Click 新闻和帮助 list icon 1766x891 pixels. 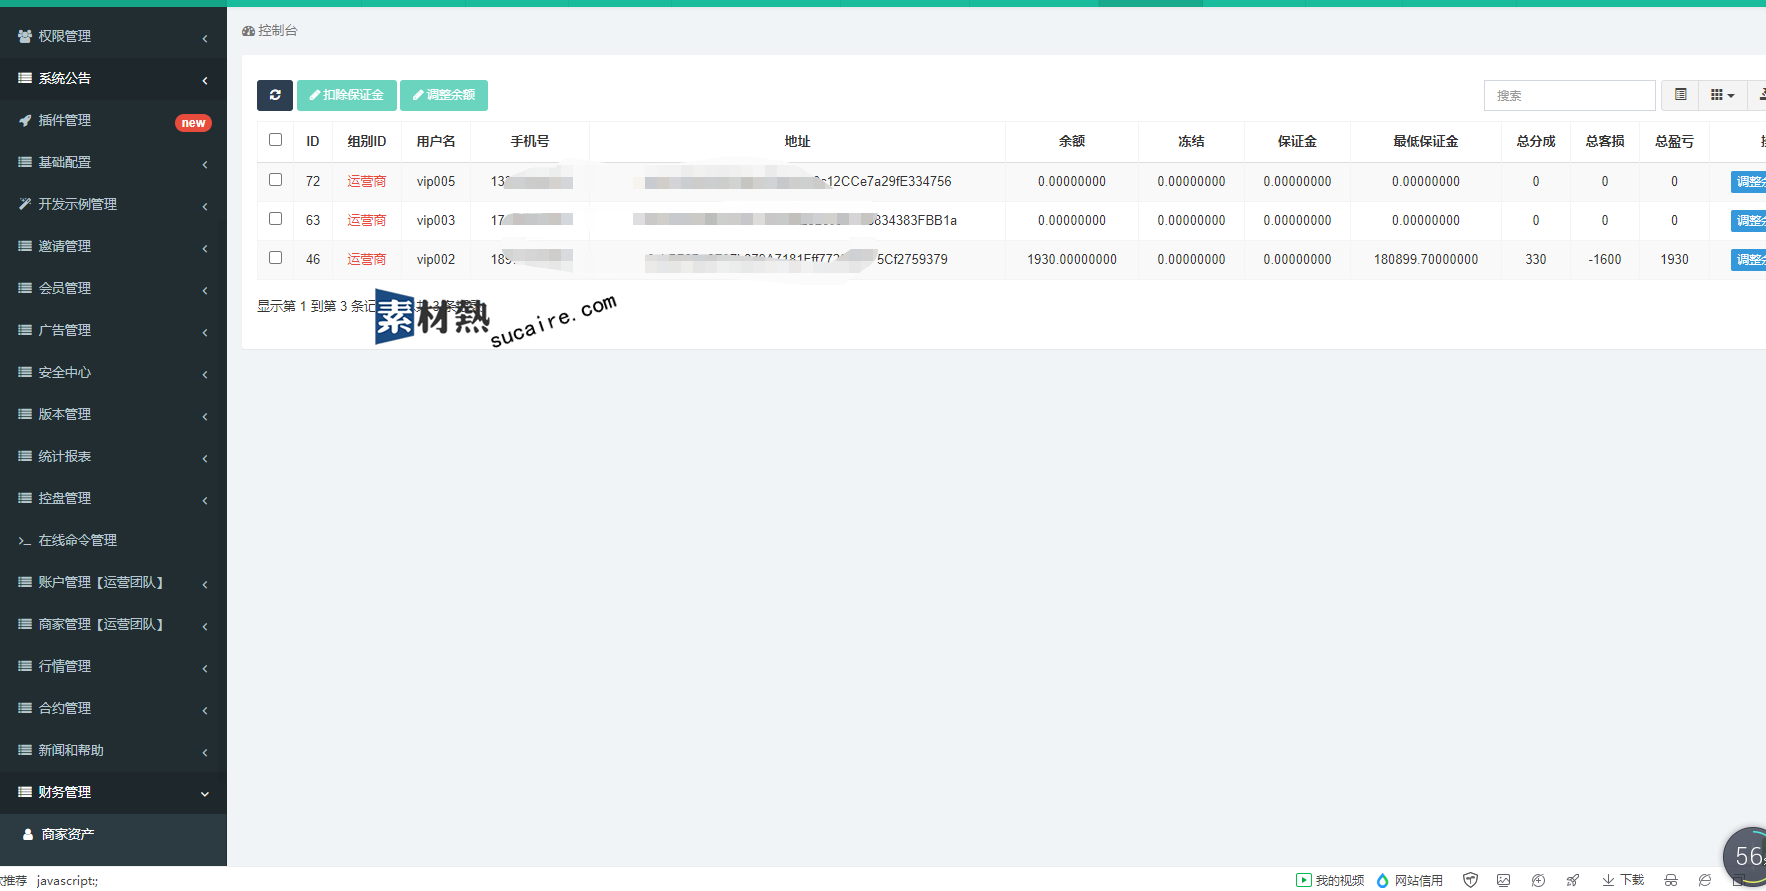(x=25, y=750)
